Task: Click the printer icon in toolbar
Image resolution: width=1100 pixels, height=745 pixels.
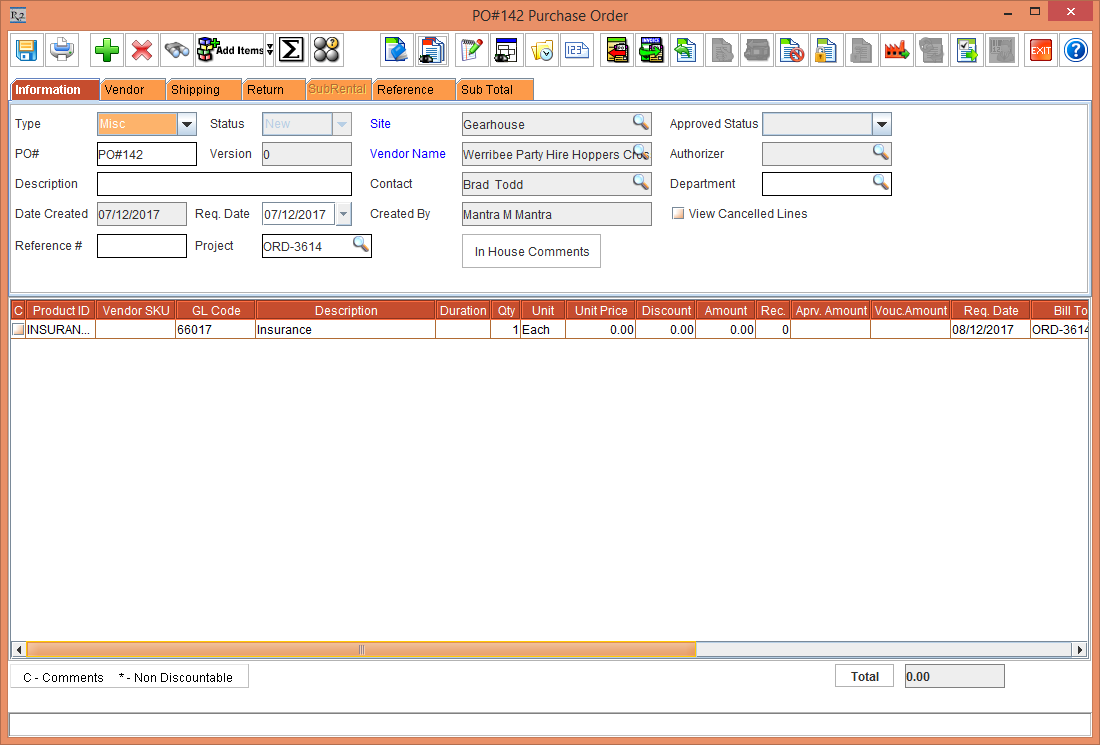Action: (62, 49)
